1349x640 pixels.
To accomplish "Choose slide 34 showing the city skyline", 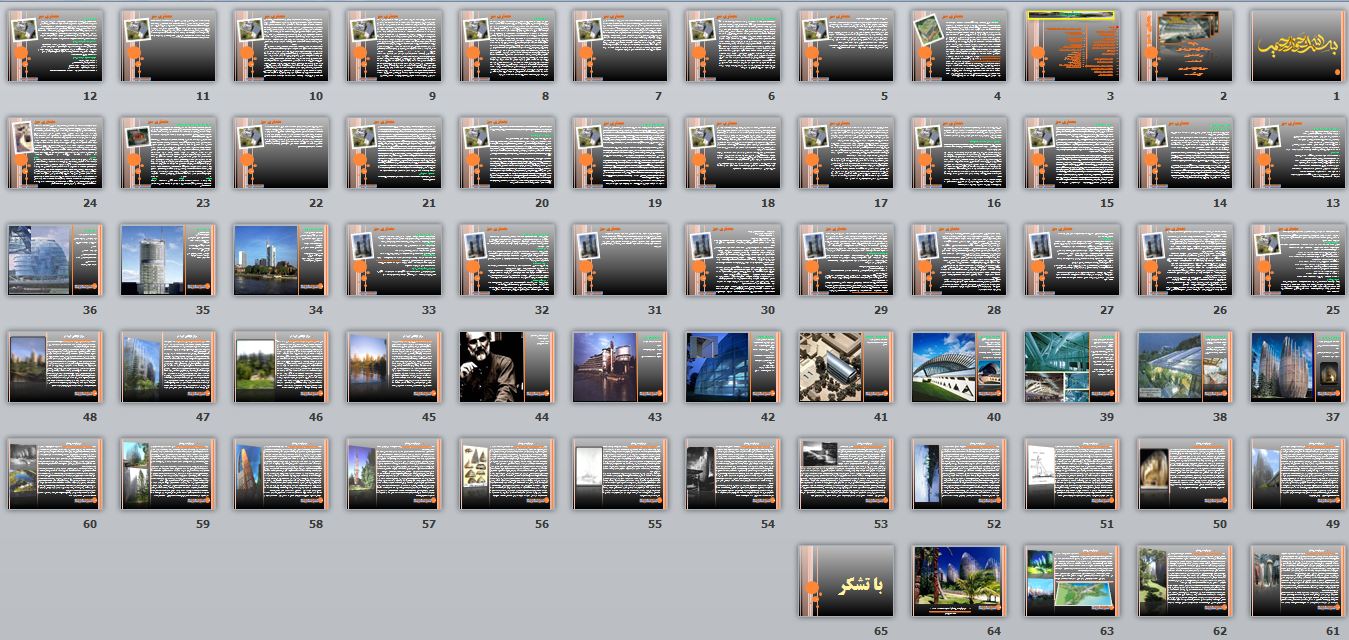I will tap(281, 260).
